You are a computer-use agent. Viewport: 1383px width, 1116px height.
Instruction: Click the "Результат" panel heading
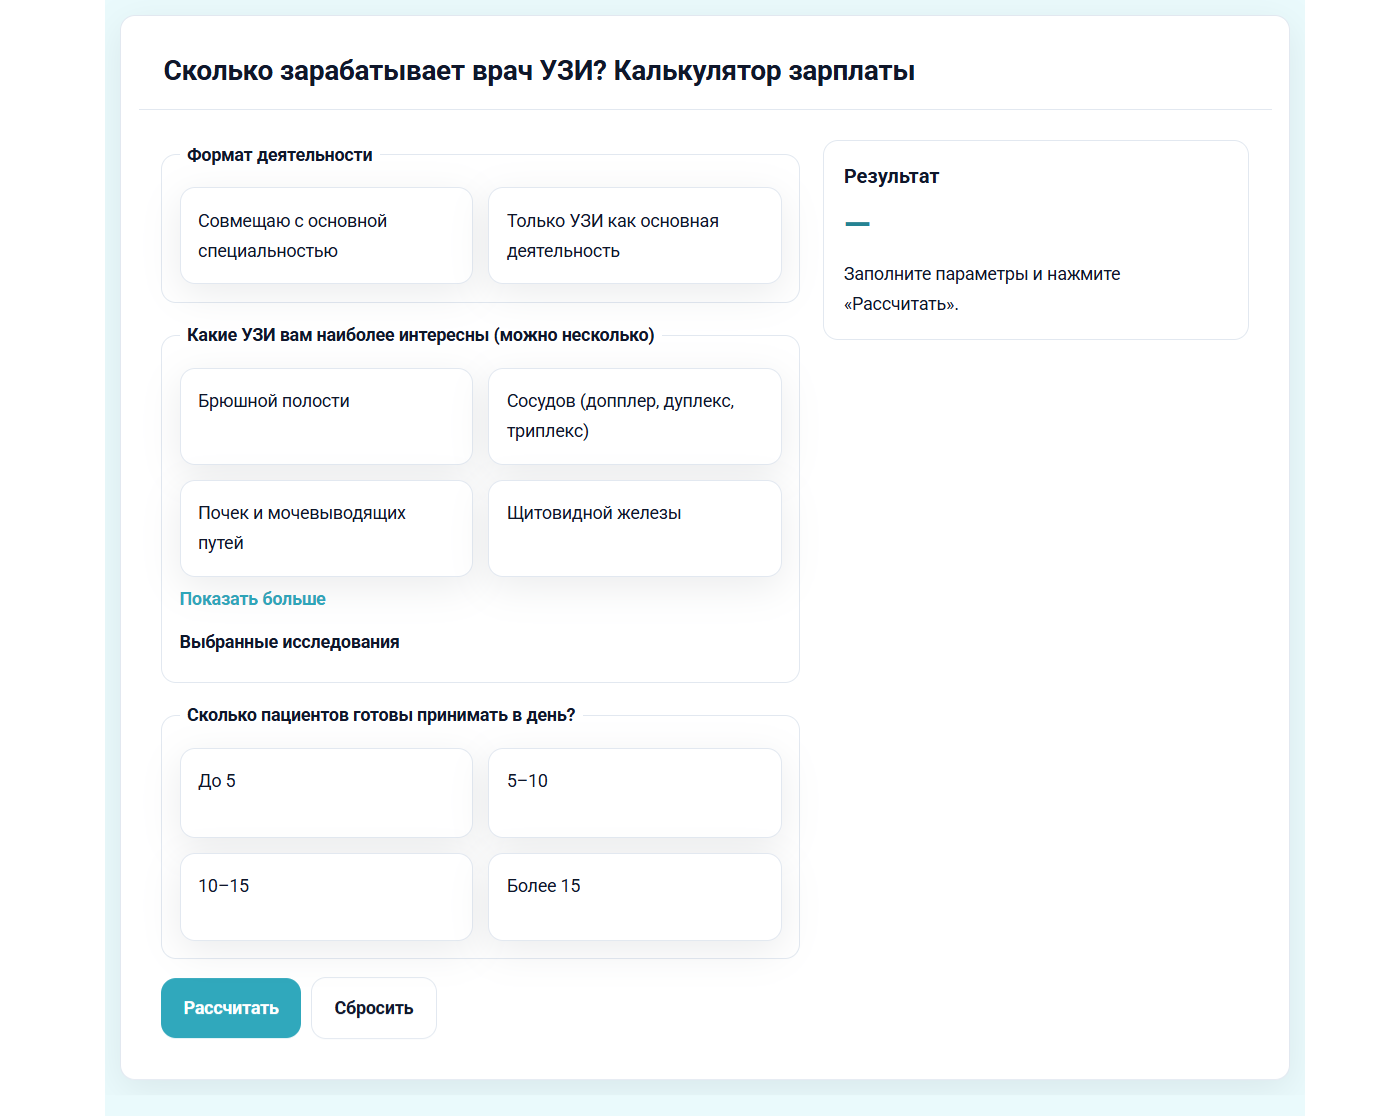[891, 177]
